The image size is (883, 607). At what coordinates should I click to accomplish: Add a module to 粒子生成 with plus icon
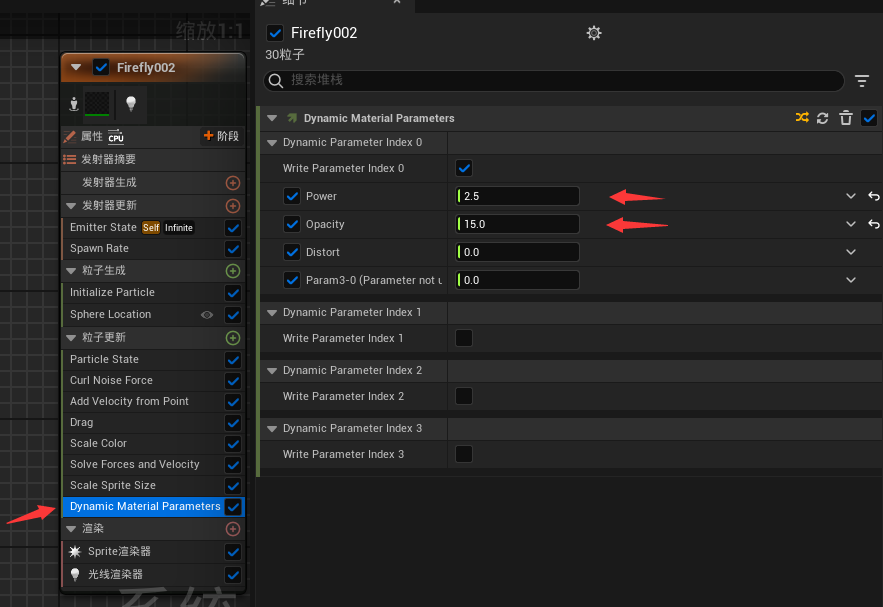click(233, 271)
